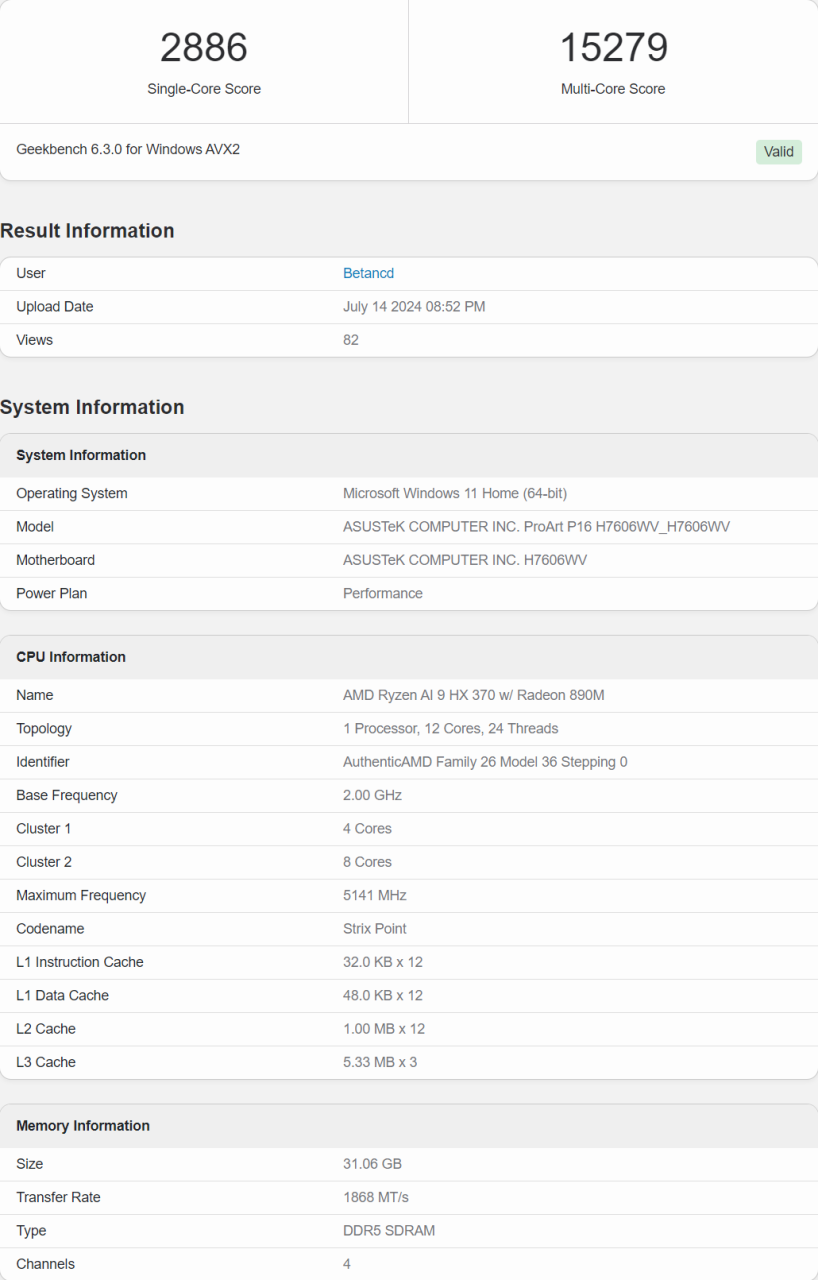The height and width of the screenshot is (1280, 818).
Task: Select the AMD Ryzen AI 9 HX 370 name
Action: [474, 695]
